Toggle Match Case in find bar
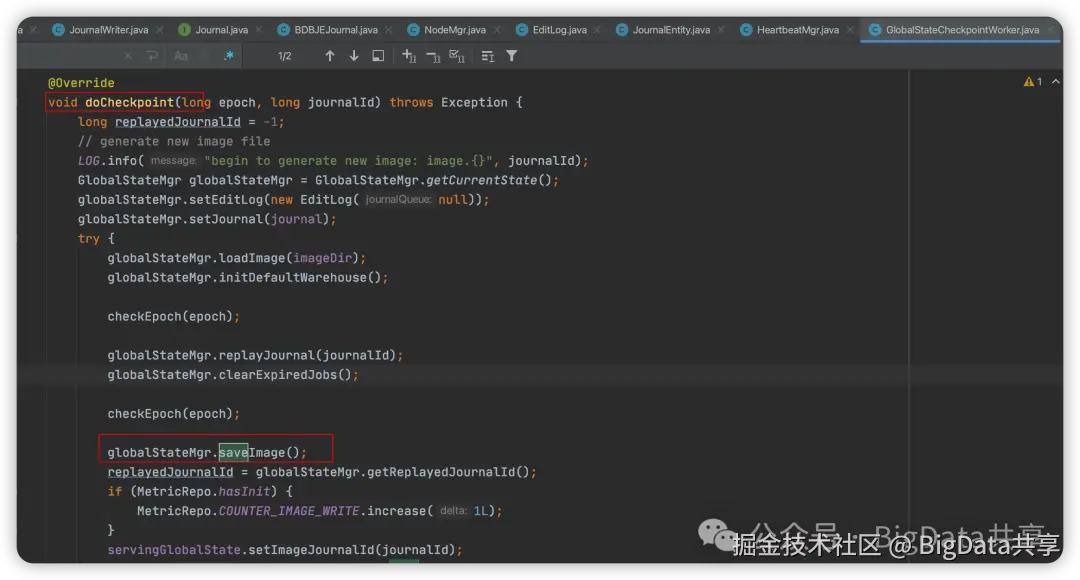This screenshot has width=1080, height=580. click(x=180, y=56)
